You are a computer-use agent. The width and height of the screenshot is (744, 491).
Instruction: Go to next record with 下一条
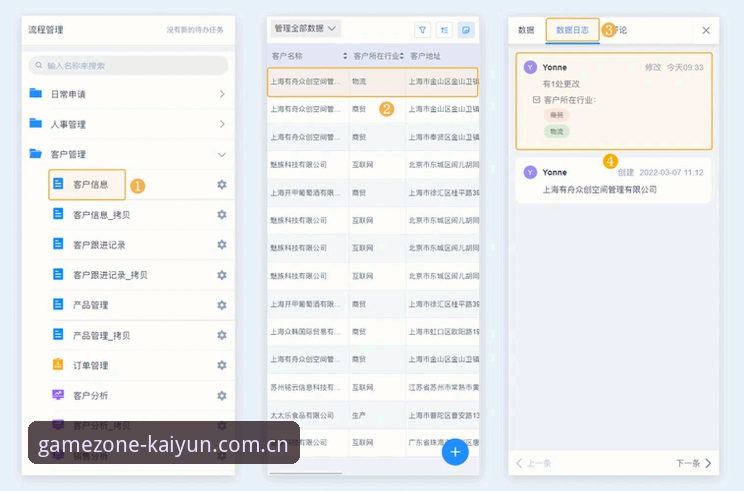coord(693,463)
